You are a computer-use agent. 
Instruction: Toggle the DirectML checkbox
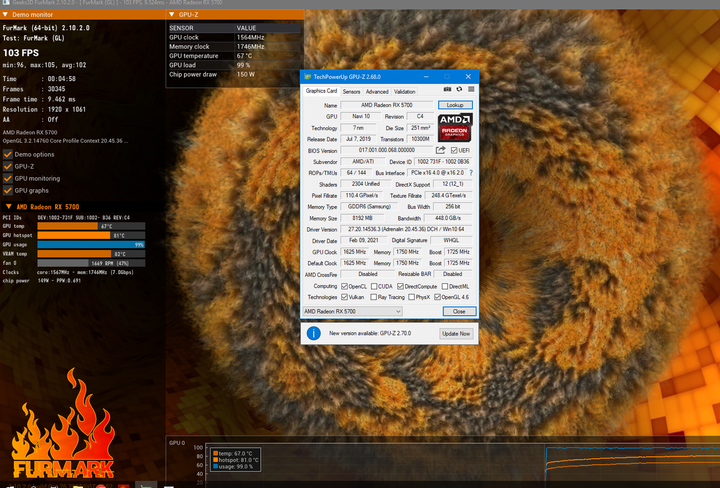coord(444,286)
